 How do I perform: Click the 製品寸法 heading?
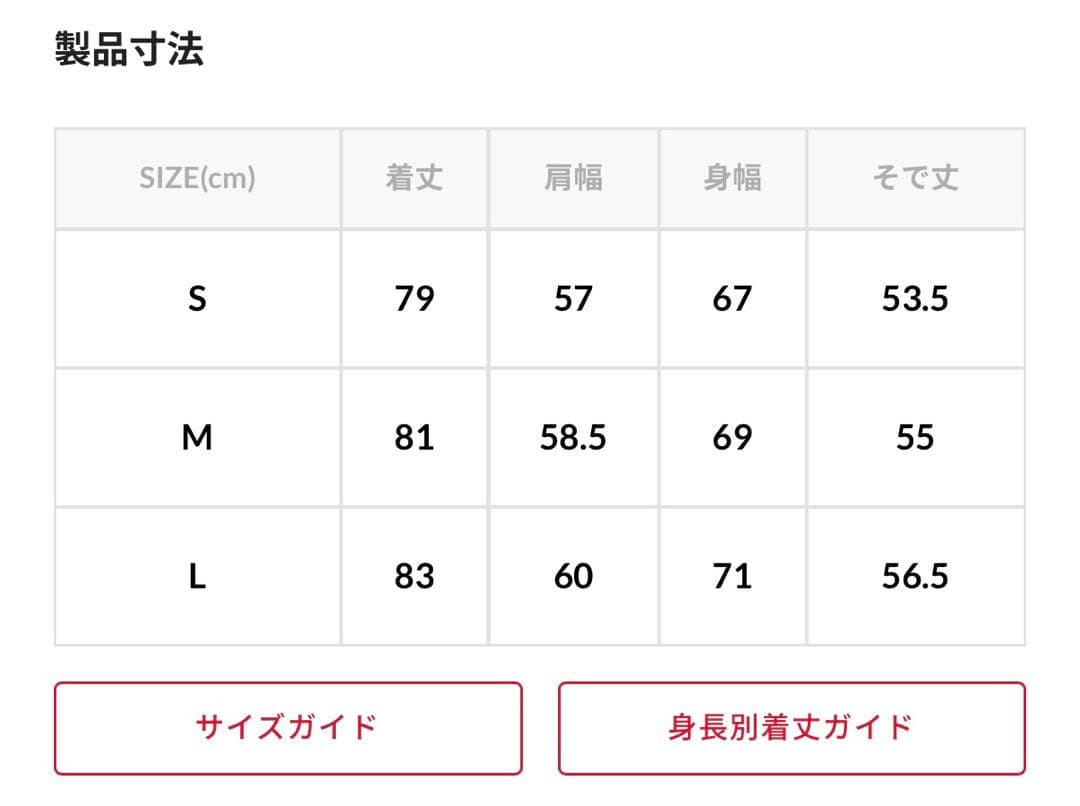click(x=129, y=49)
